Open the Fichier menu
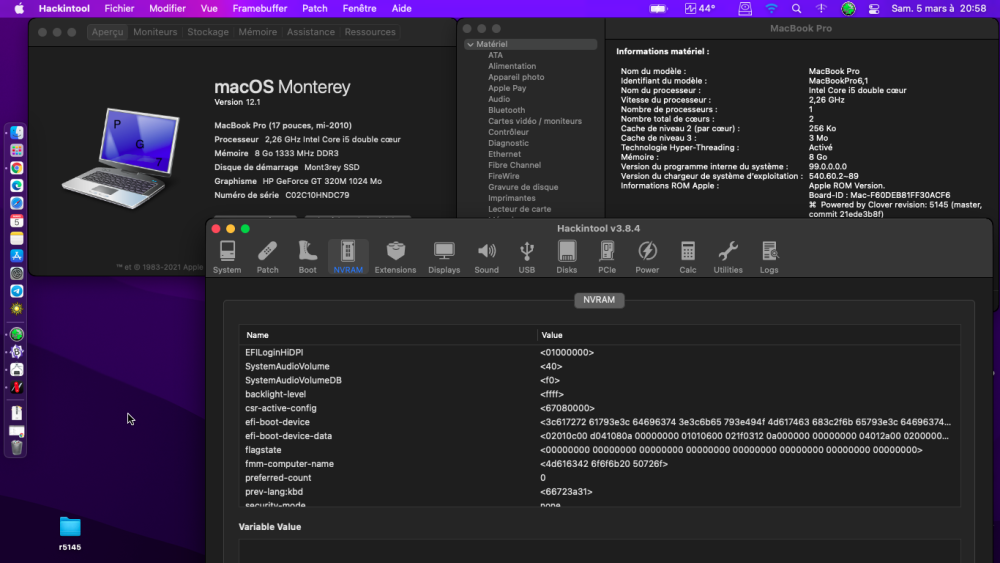 click(x=119, y=8)
